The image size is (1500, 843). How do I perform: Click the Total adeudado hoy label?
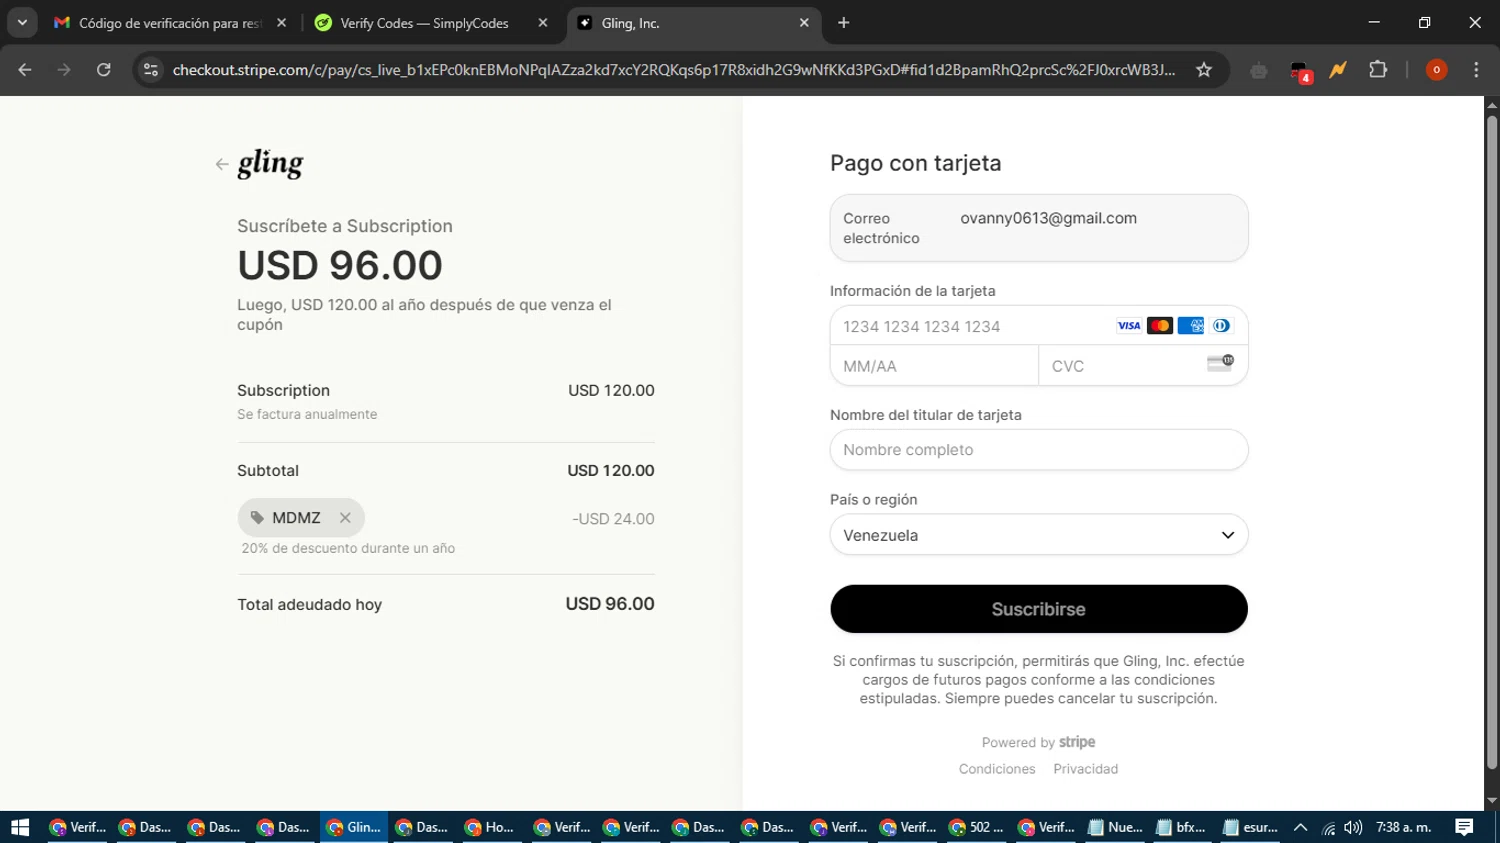pos(309,605)
